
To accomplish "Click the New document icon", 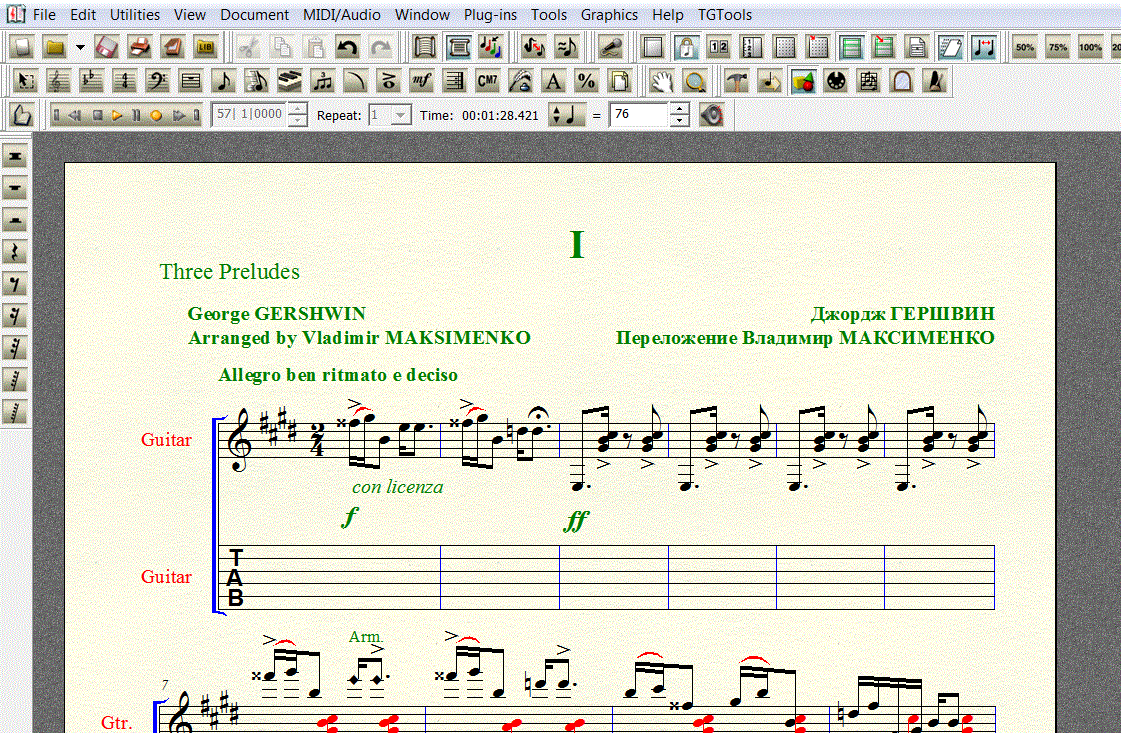I will coord(22,47).
